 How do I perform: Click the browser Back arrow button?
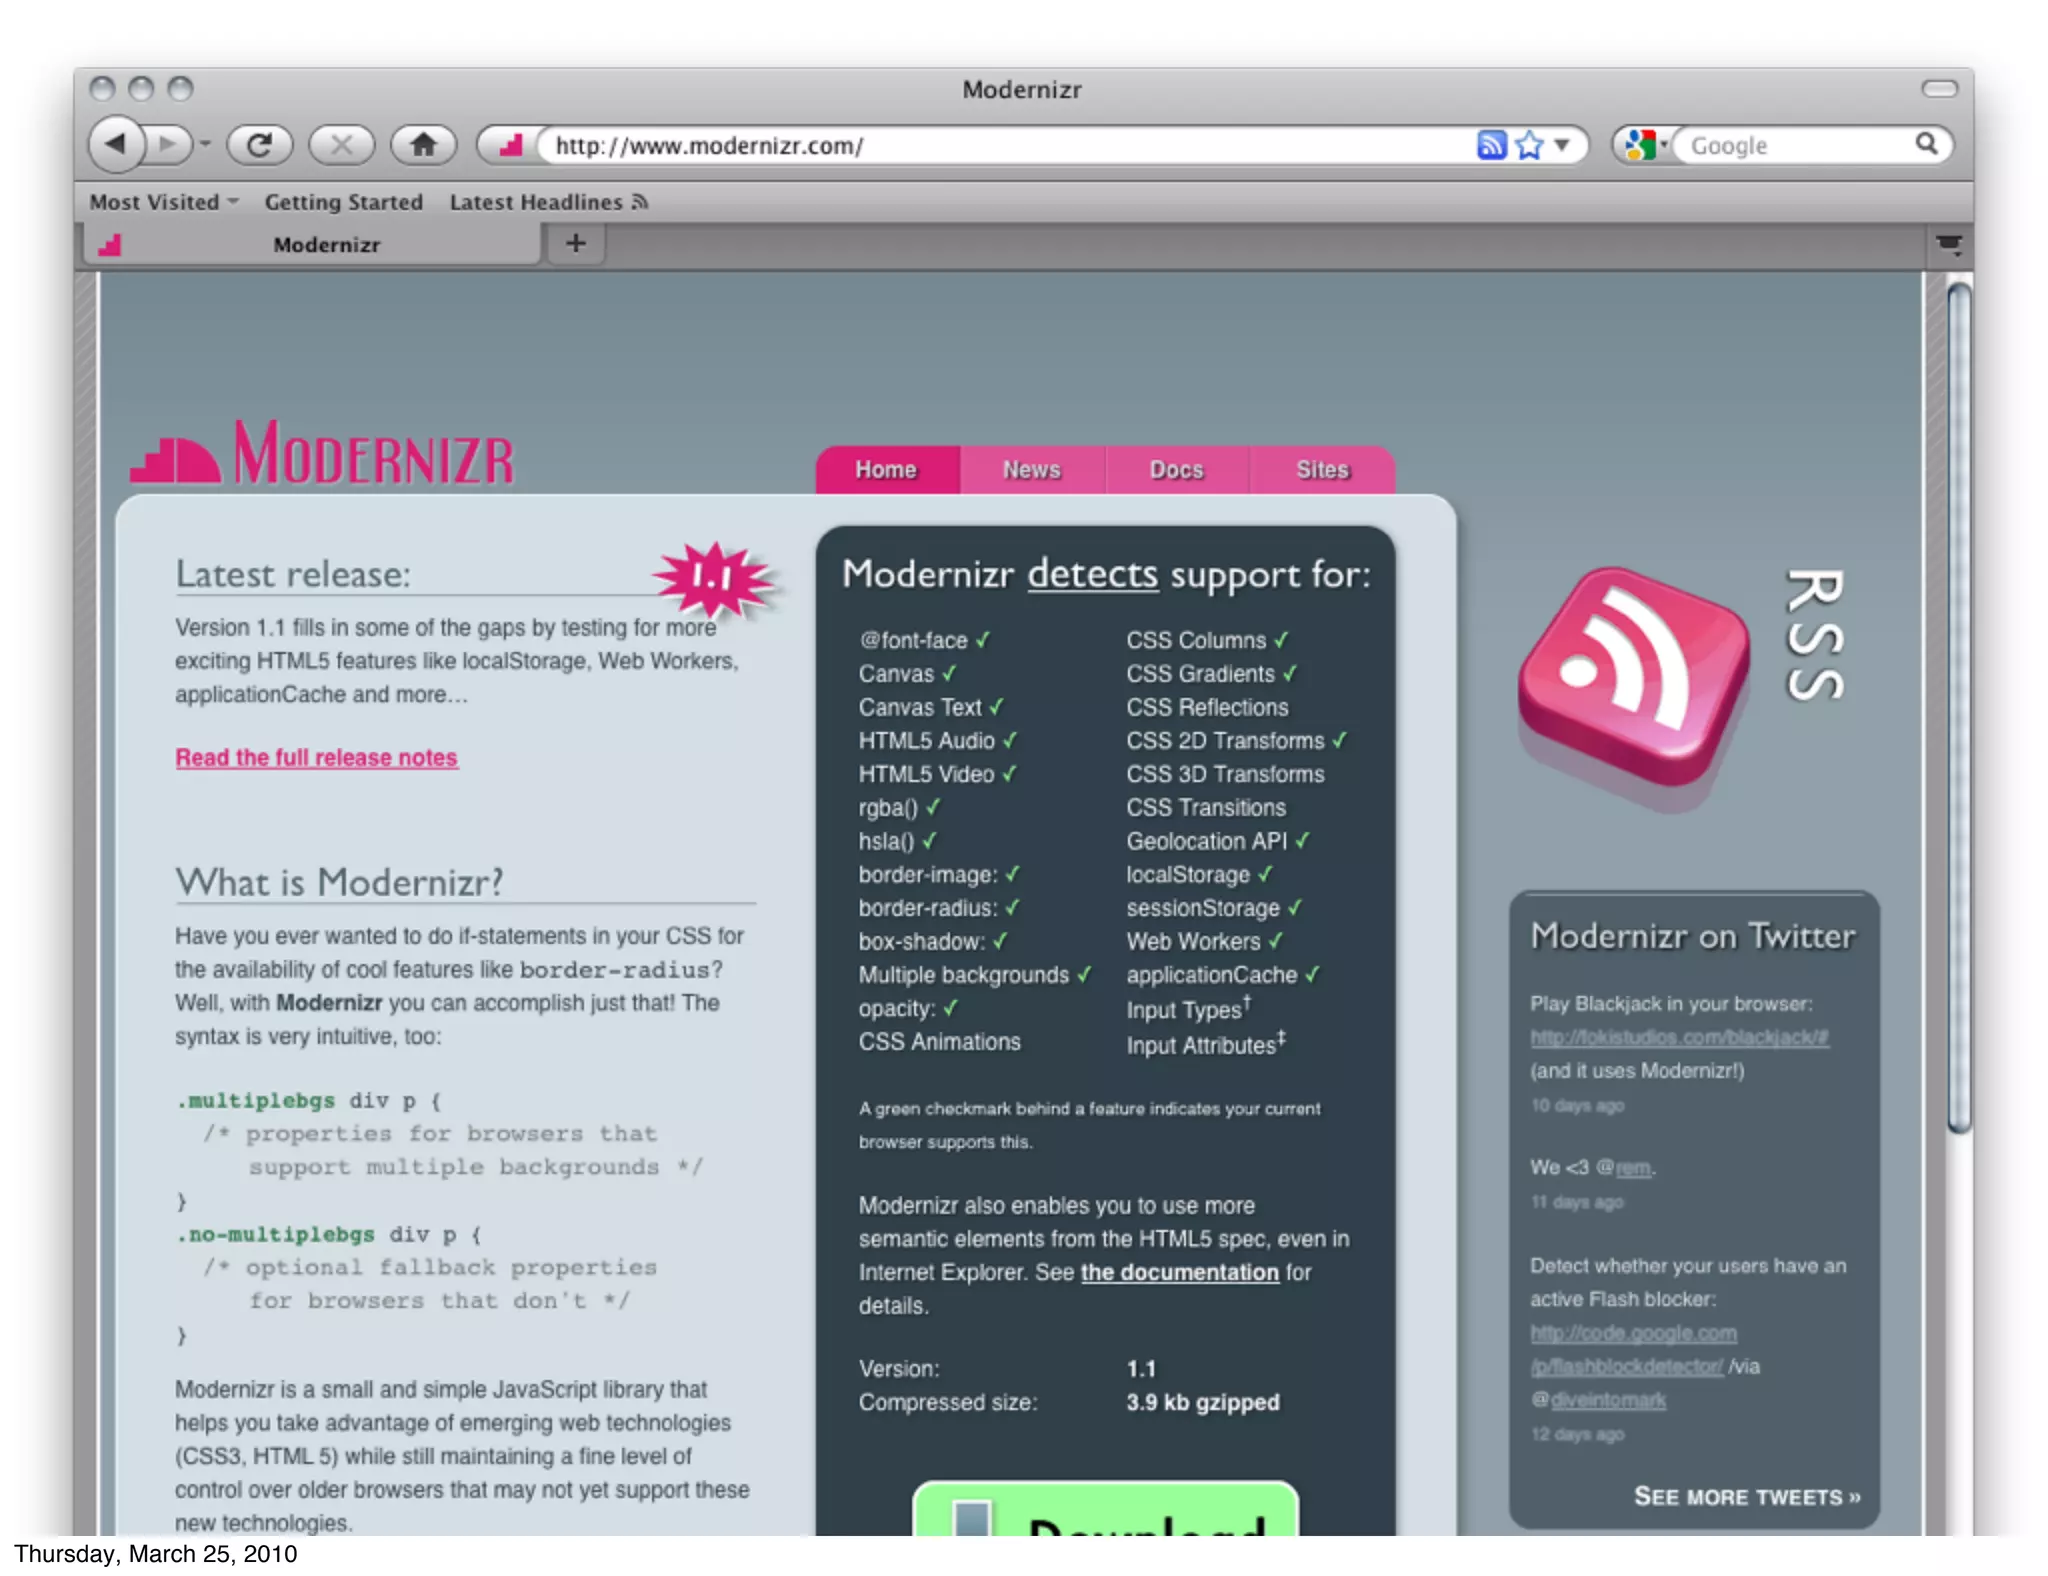coord(115,145)
